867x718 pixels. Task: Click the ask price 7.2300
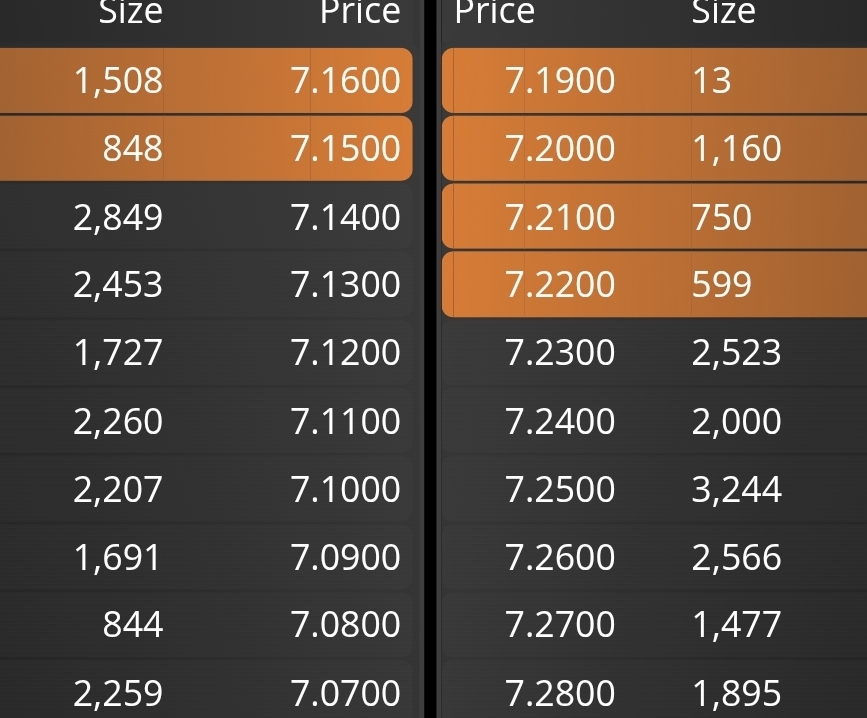[x=560, y=353]
